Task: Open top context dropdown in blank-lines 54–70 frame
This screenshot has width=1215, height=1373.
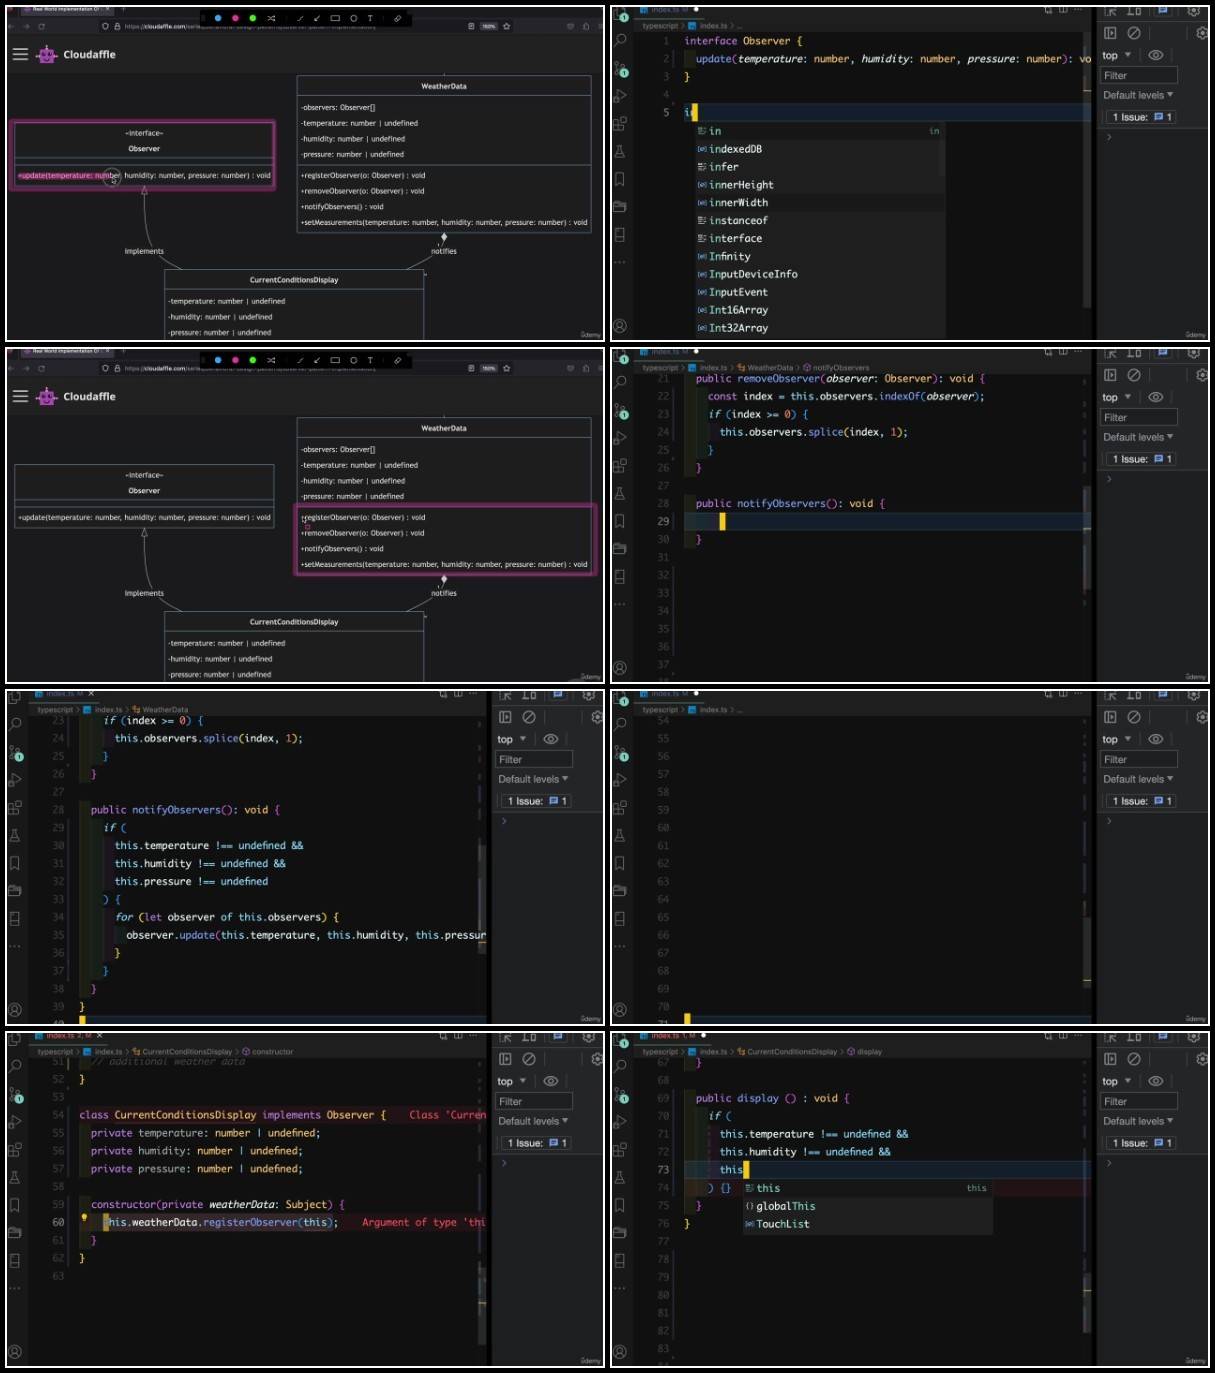Action: (1116, 739)
